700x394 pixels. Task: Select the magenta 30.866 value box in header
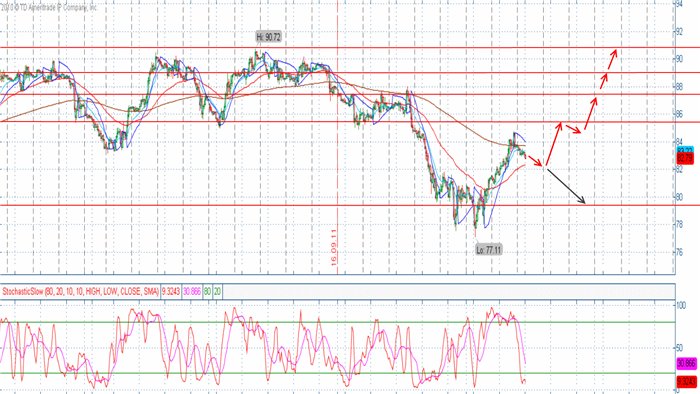click(x=192, y=292)
